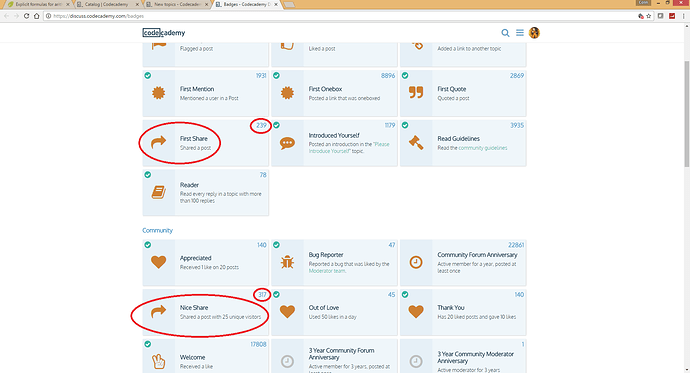Open the First Share badge title
Viewport: 690px width, 373px height.
pos(194,139)
